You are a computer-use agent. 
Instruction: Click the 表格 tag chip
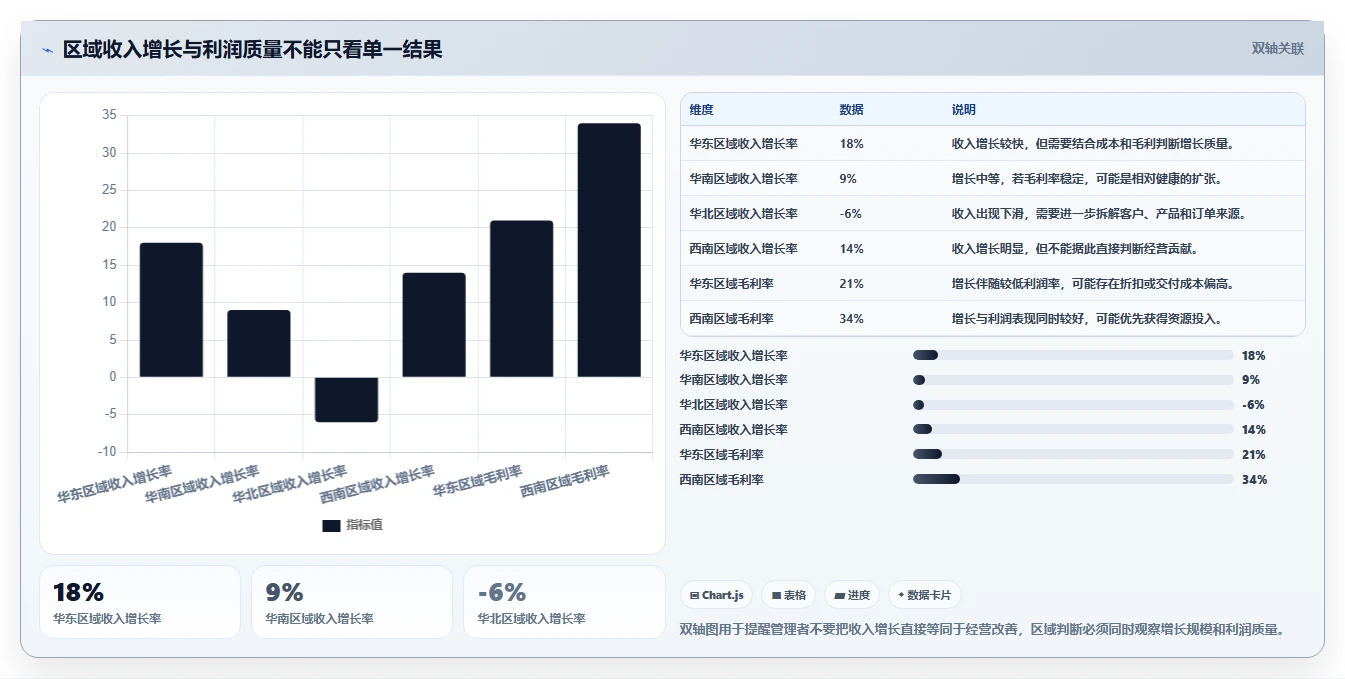pyautogui.click(x=789, y=595)
